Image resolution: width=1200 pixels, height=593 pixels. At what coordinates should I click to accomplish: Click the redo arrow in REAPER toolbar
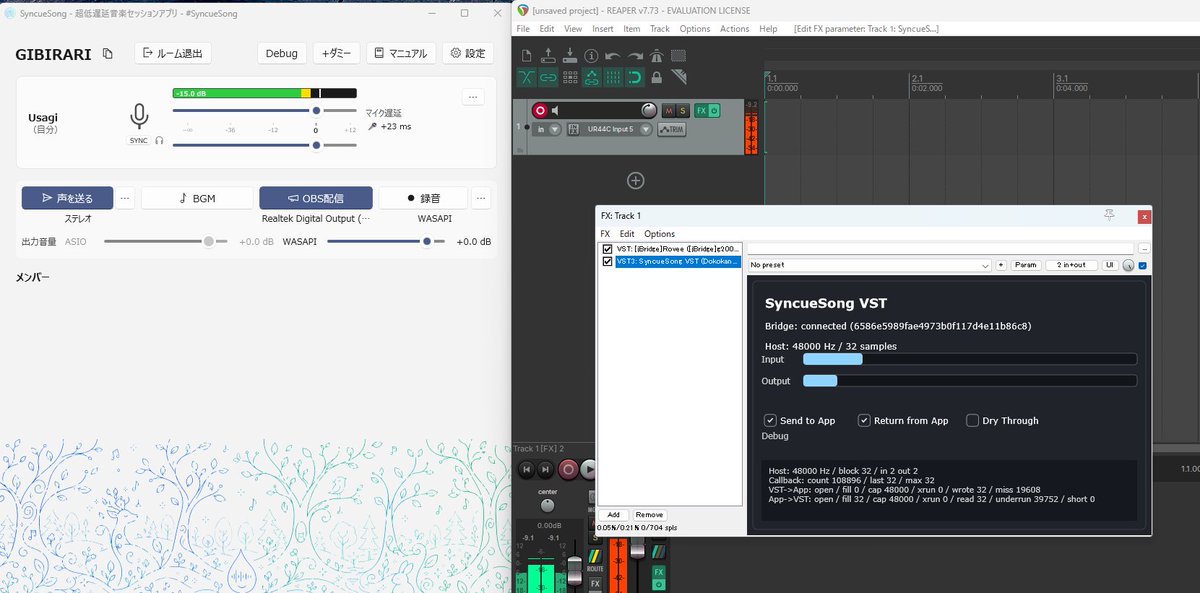[x=635, y=56]
